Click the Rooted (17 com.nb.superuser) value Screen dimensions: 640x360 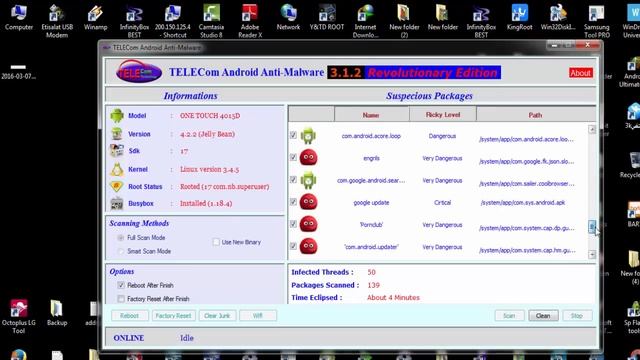click(224, 187)
